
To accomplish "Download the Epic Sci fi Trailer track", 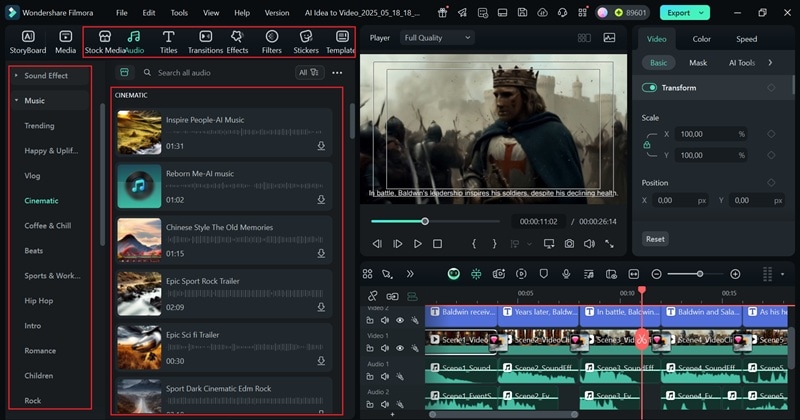I will coord(321,361).
